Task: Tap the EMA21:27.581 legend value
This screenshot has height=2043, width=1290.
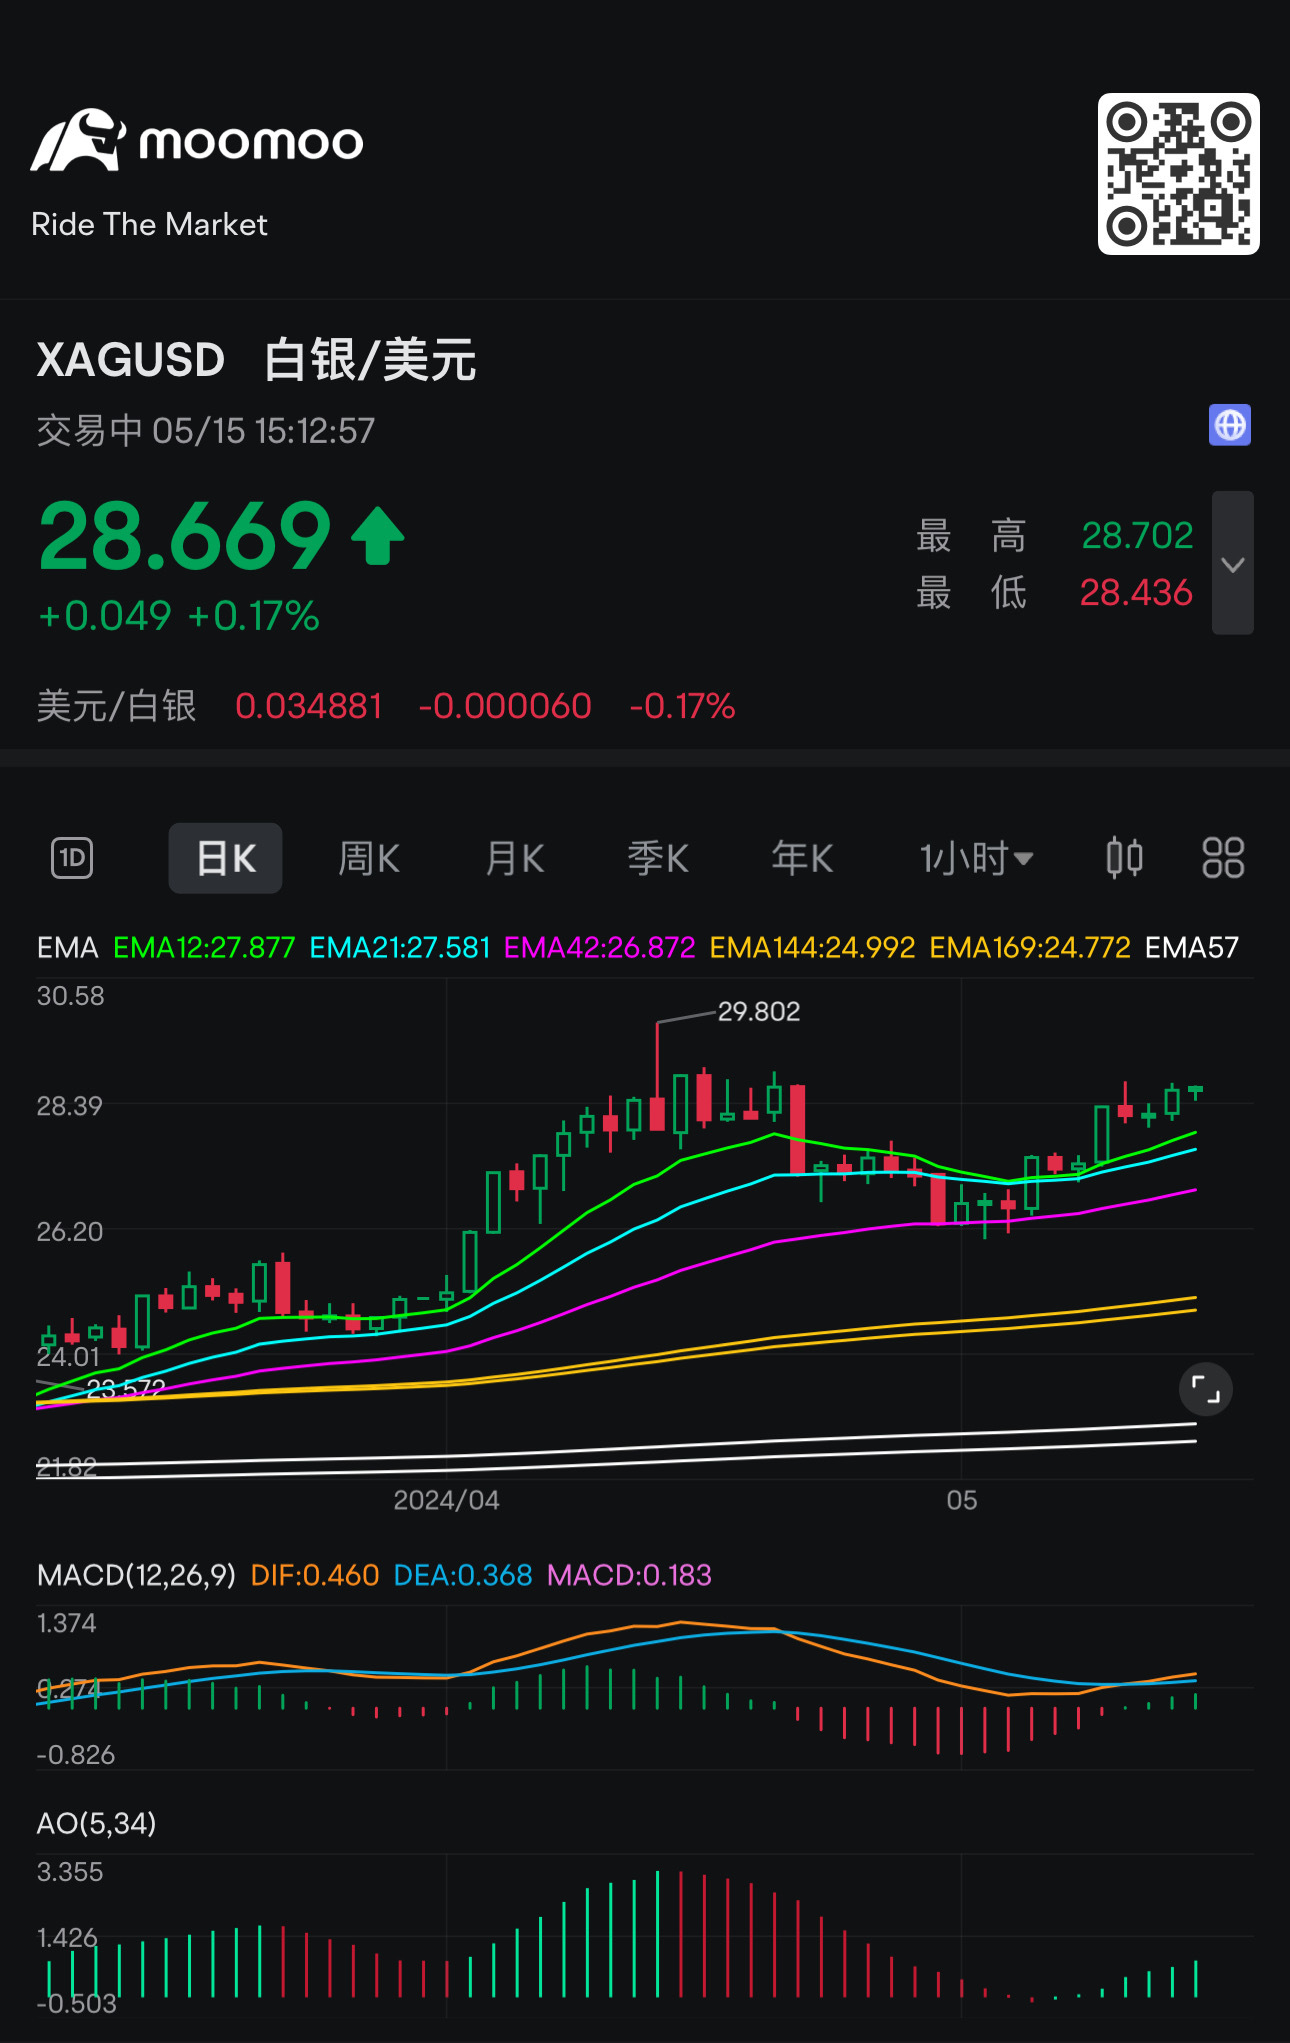Action: [400, 948]
